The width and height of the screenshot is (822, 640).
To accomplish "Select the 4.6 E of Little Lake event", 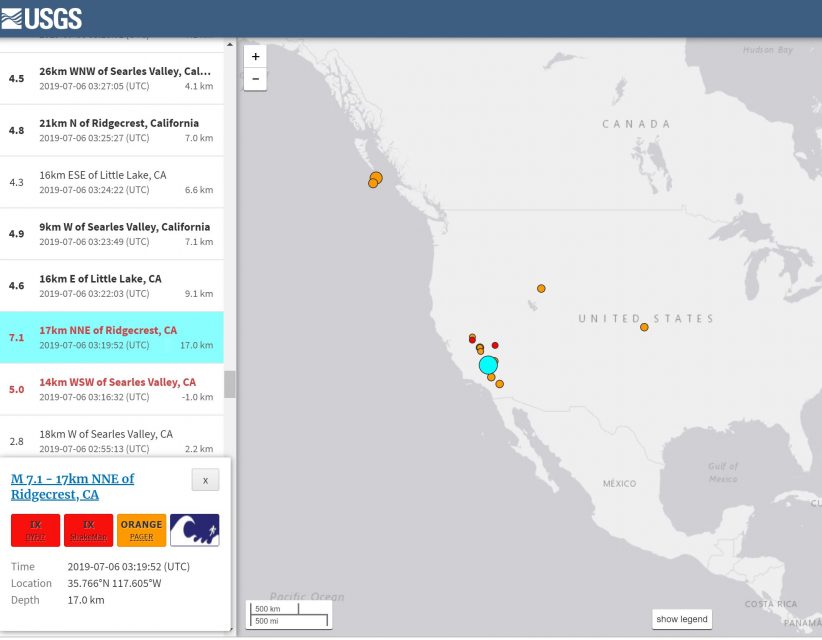I will [x=111, y=286].
